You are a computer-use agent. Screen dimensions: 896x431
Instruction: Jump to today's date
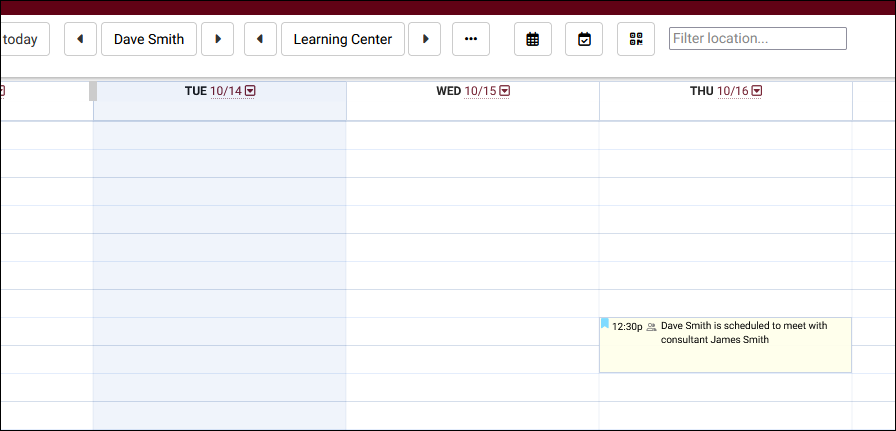(x=22, y=39)
